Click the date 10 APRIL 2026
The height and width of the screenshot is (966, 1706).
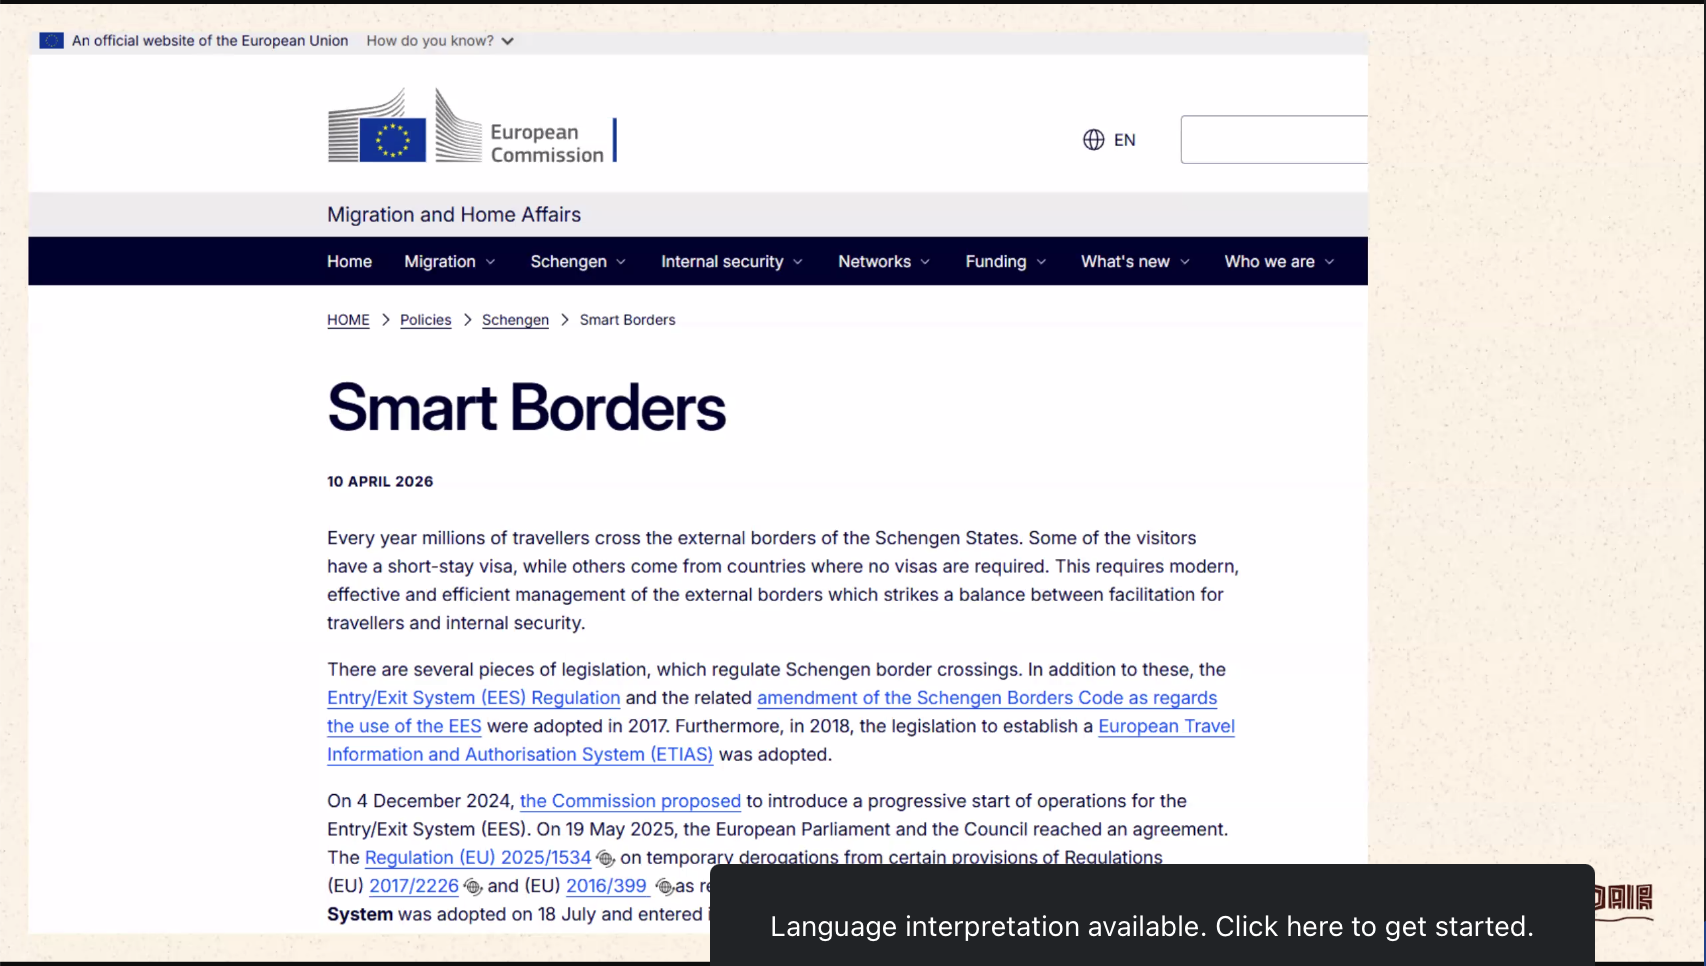click(380, 481)
